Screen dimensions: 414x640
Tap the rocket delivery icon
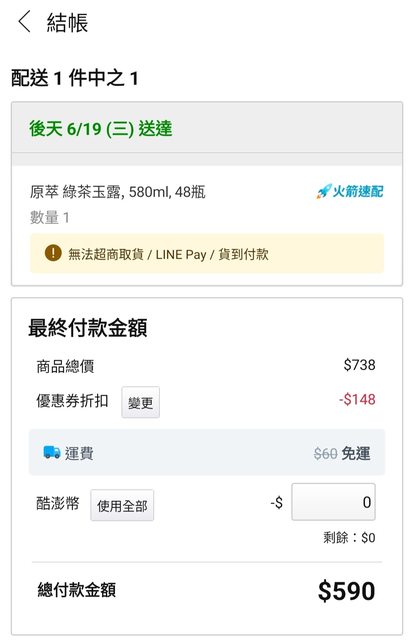(x=323, y=191)
